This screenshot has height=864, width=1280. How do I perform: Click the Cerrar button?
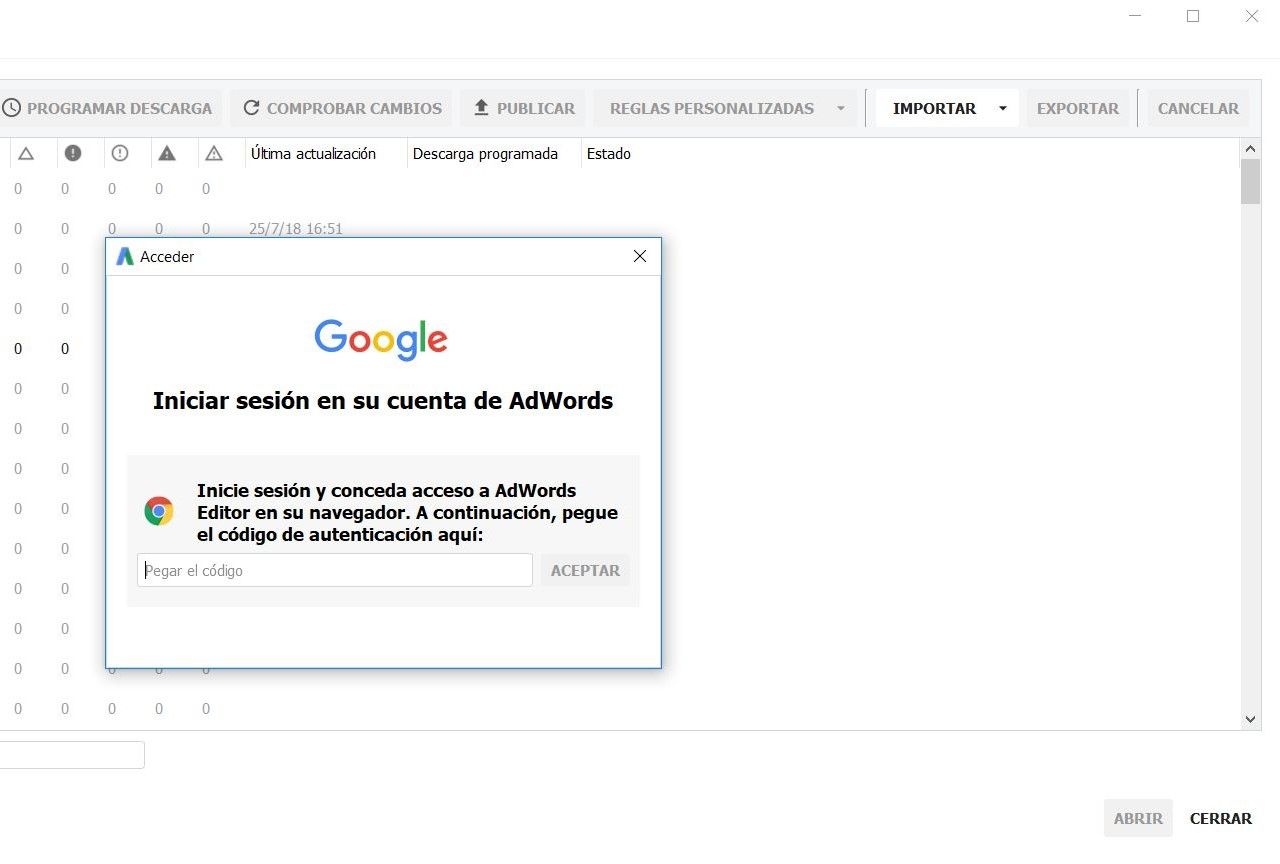pos(1221,818)
